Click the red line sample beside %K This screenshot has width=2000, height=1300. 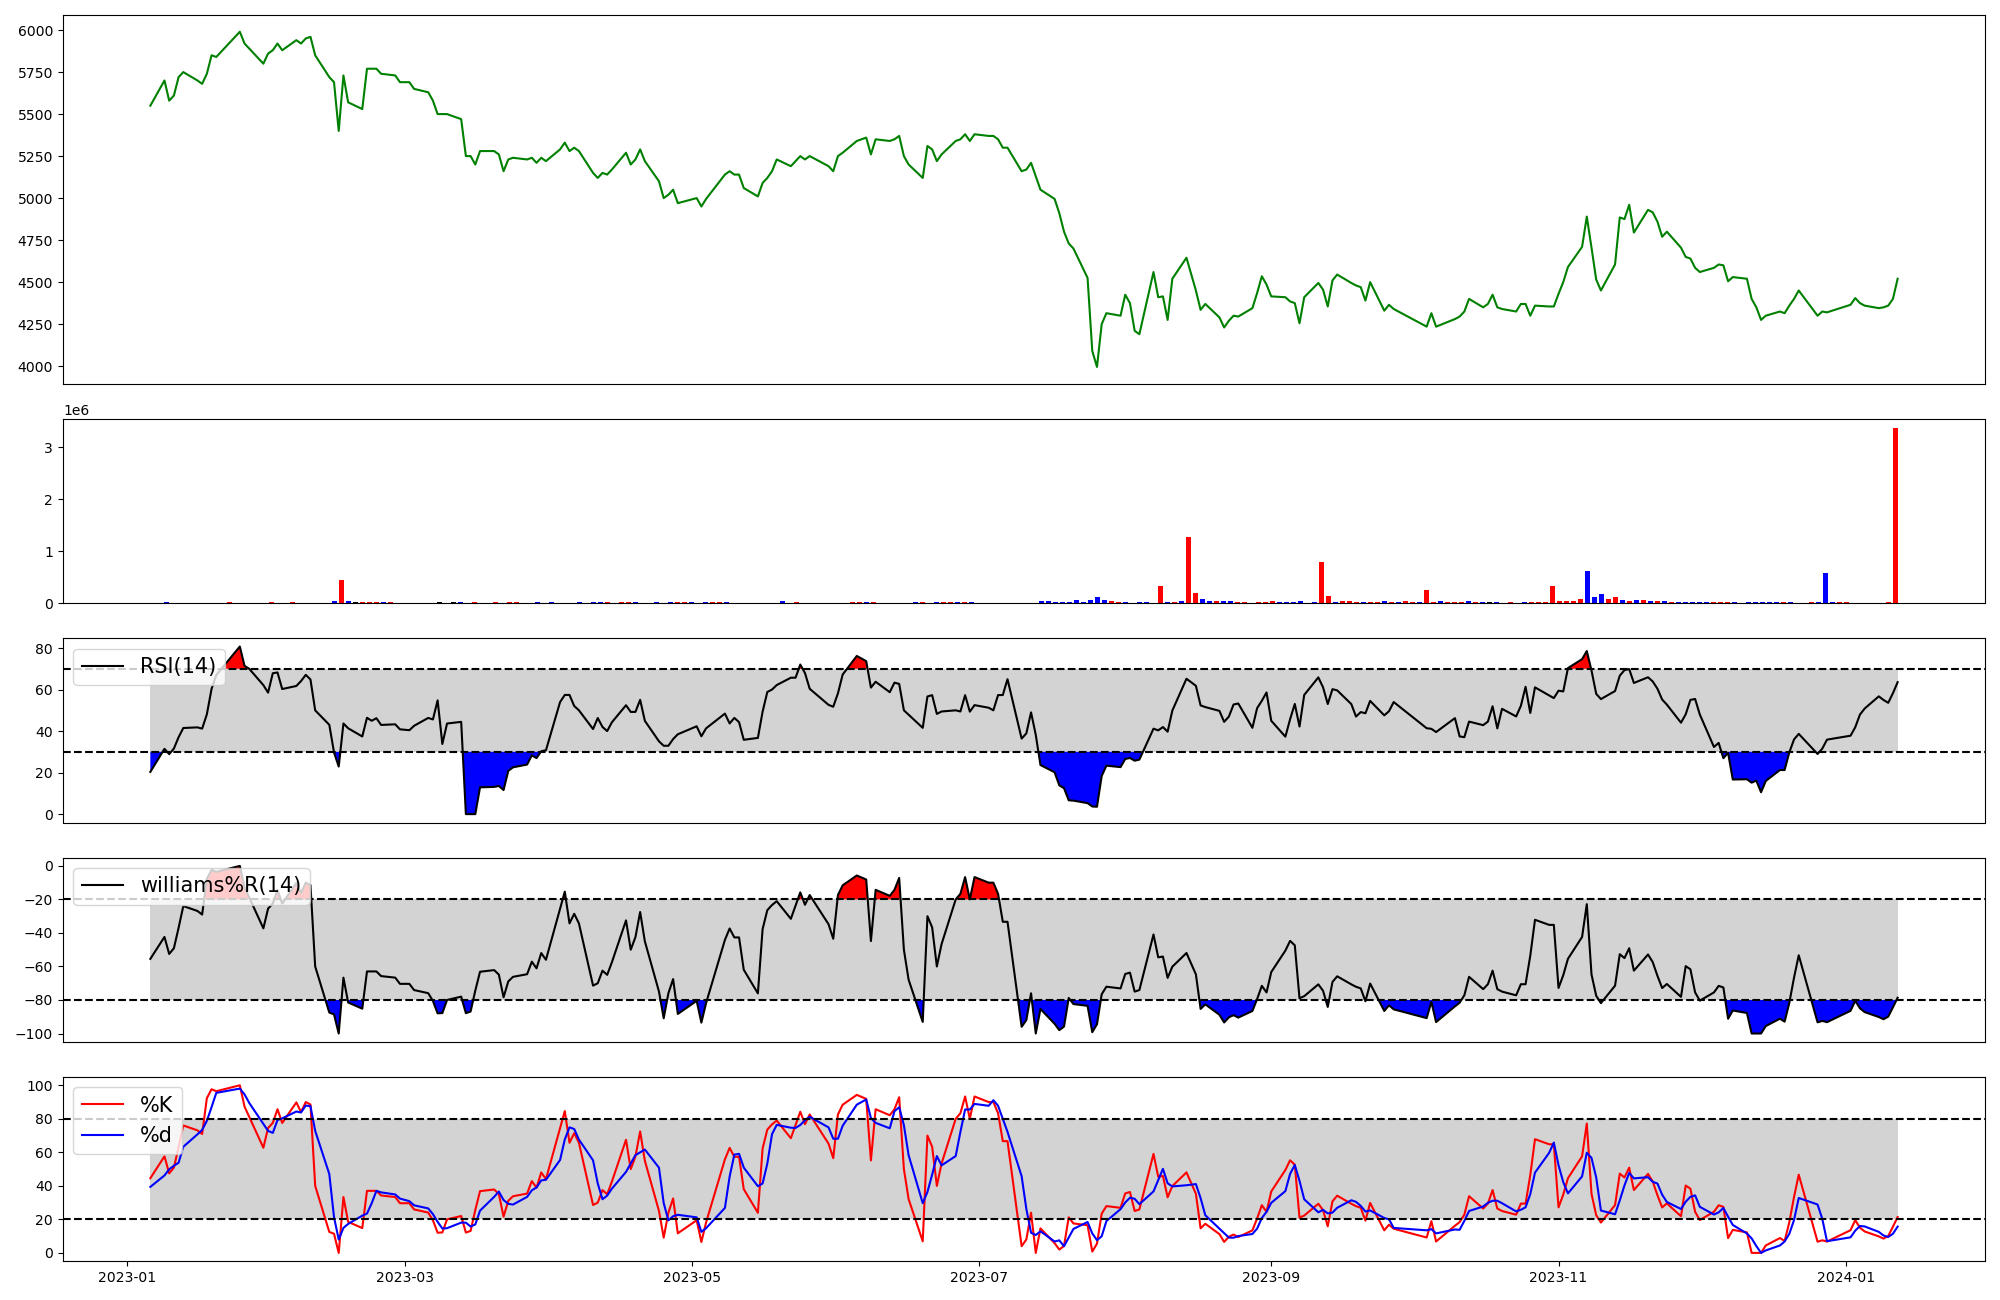tap(102, 1105)
